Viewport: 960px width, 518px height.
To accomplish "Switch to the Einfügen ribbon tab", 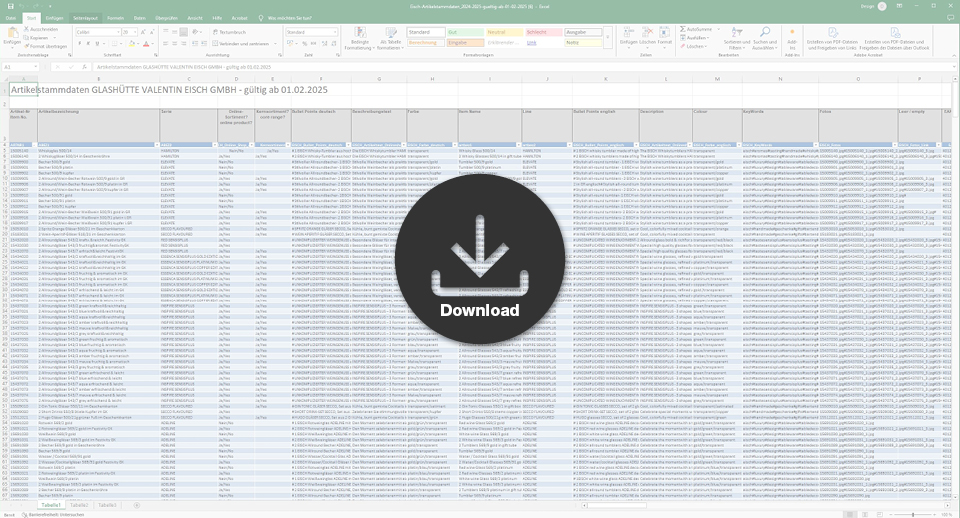I will click(54, 18).
